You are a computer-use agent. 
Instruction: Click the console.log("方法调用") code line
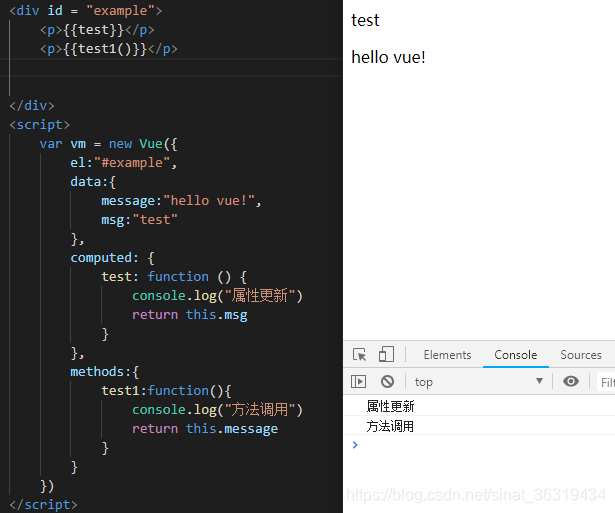(217, 410)
